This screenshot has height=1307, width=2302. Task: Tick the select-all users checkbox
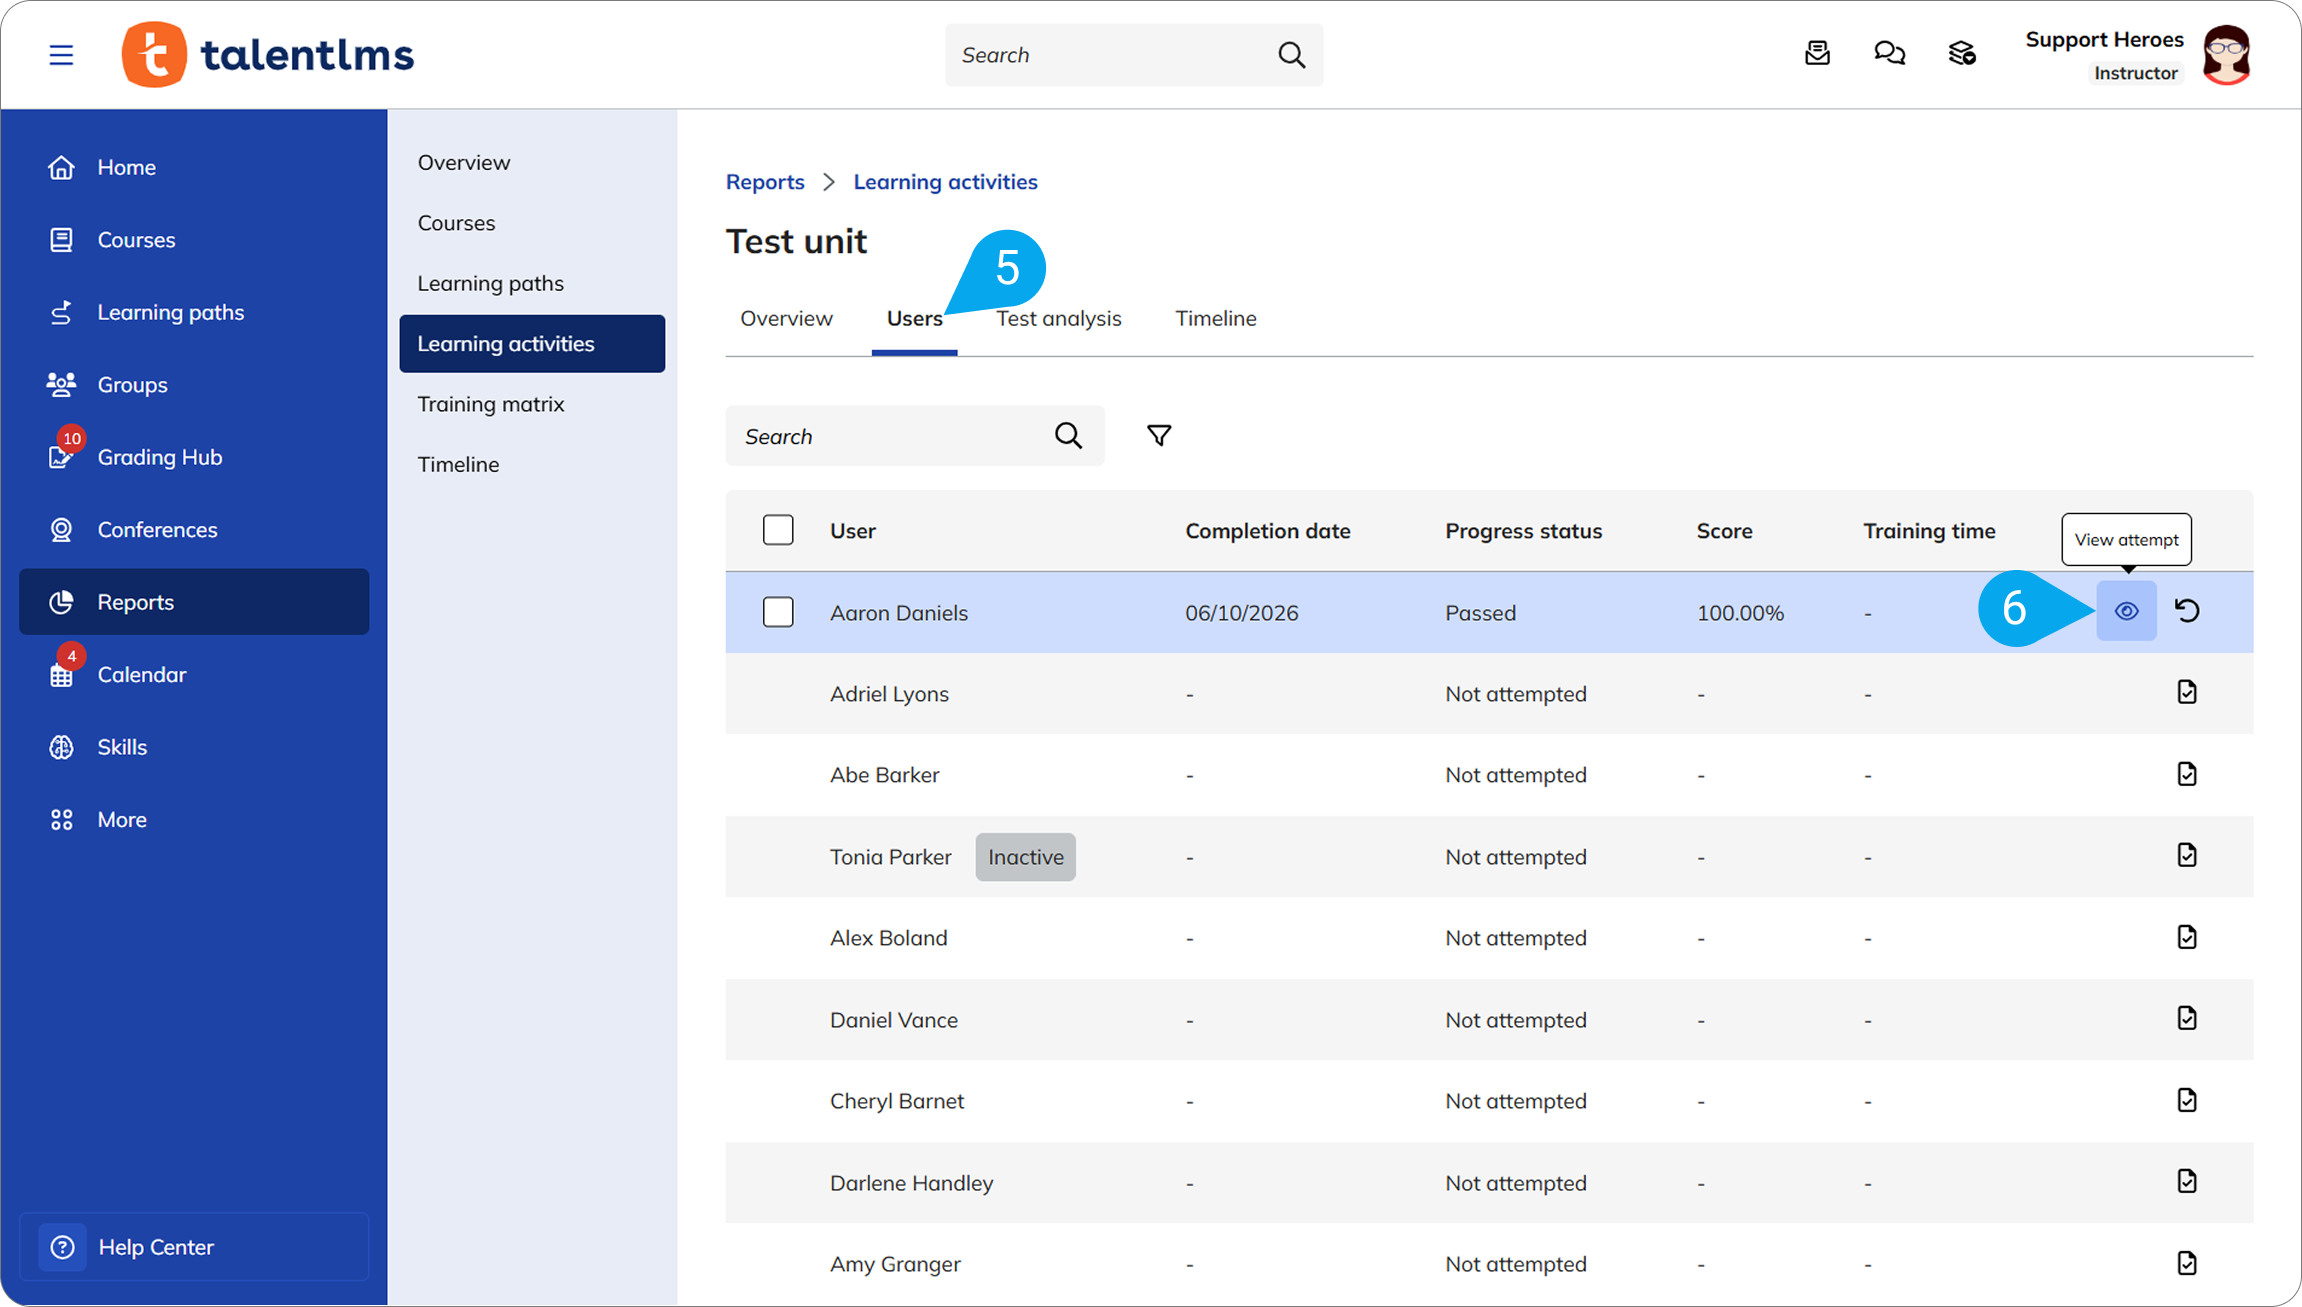(778, 530)
